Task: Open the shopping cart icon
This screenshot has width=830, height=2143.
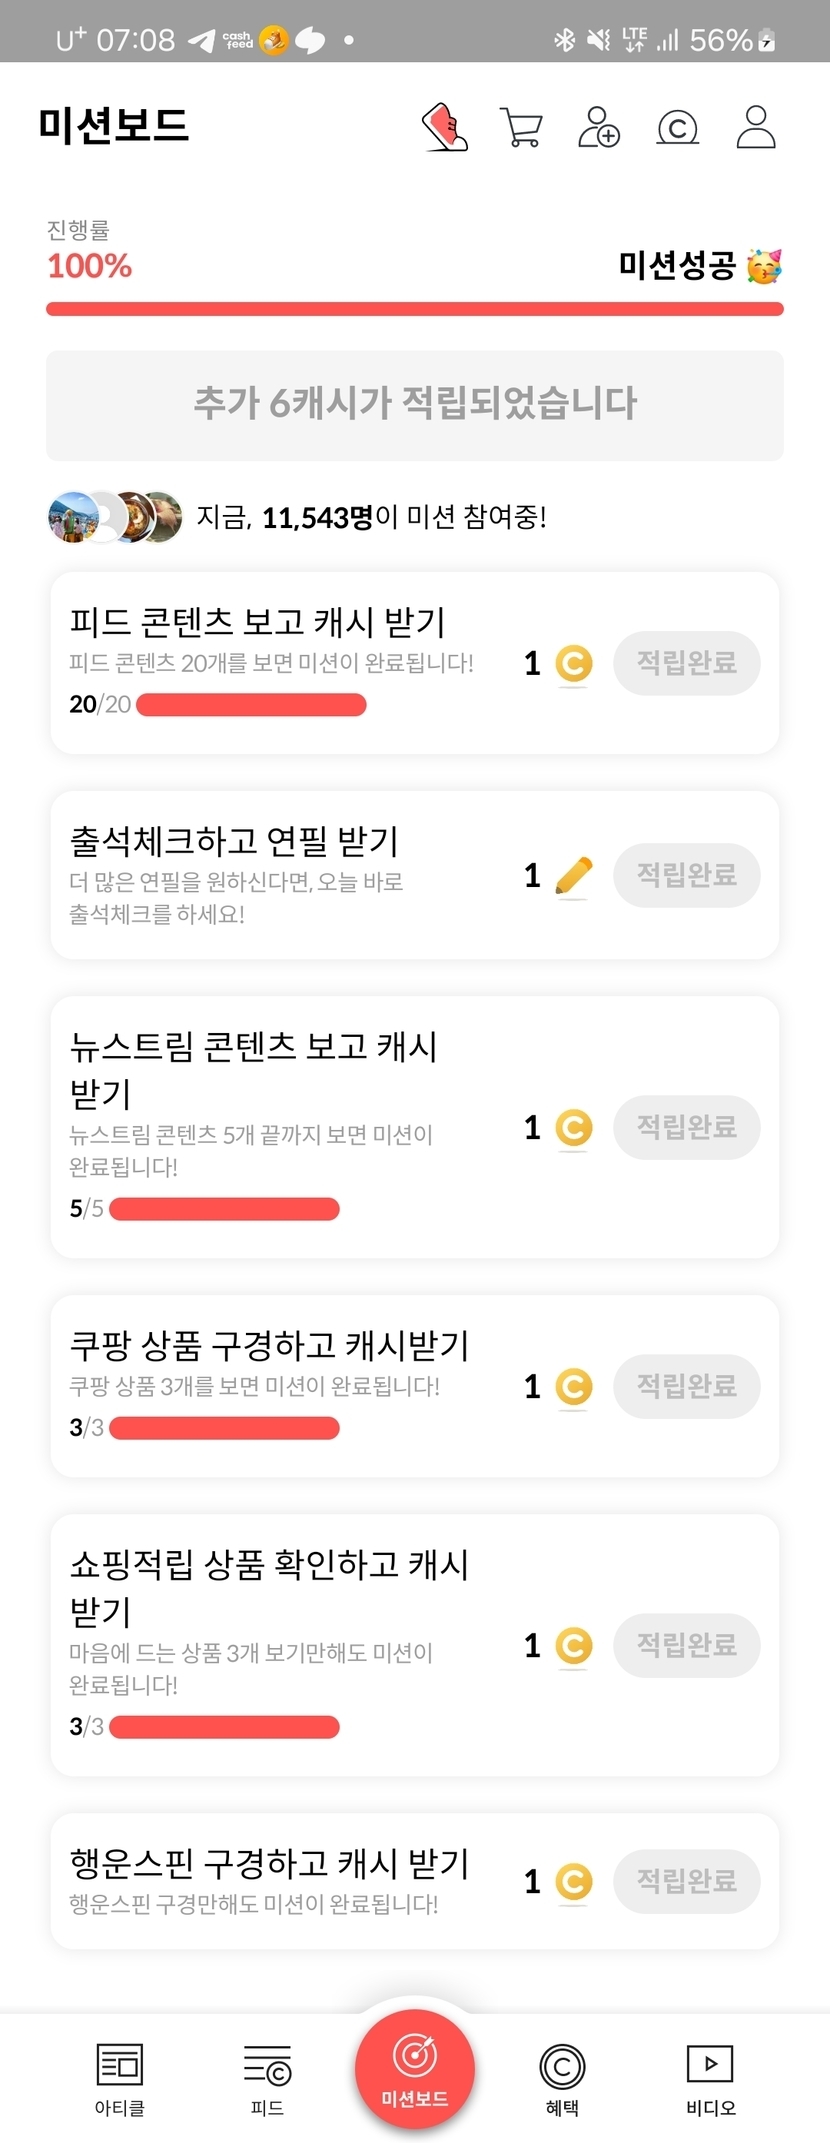Action: coord(520,128)
